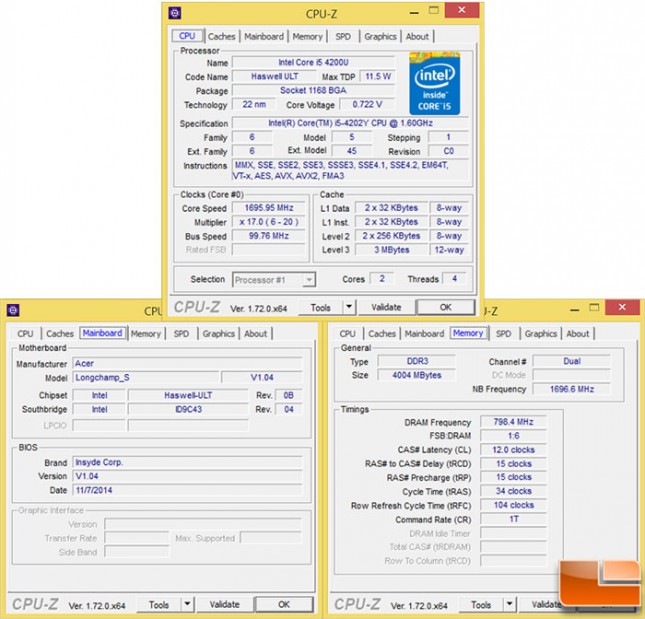This screenshot has width=645, height=619.
Task: Expand the Tools dropdown arrow in CPU window
Action: [349, 307]
